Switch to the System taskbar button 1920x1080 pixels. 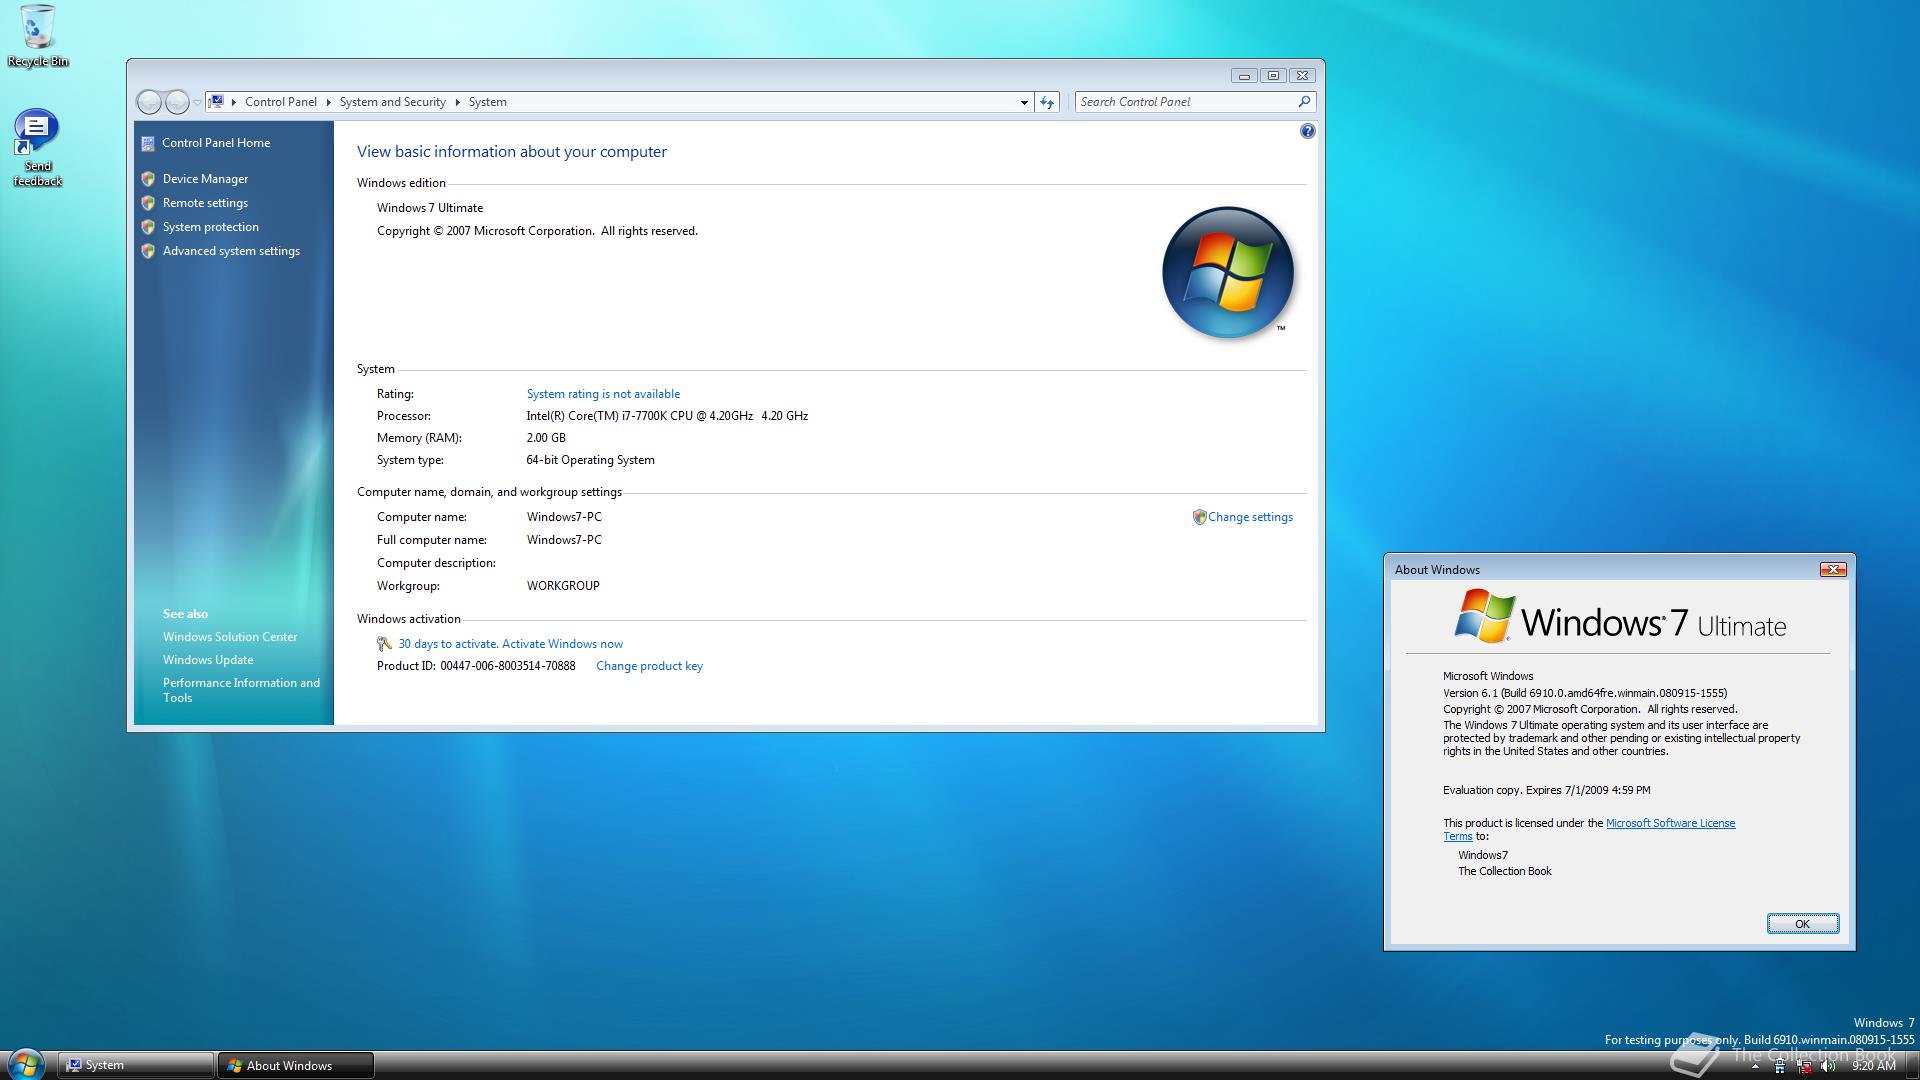(136, 1065)
